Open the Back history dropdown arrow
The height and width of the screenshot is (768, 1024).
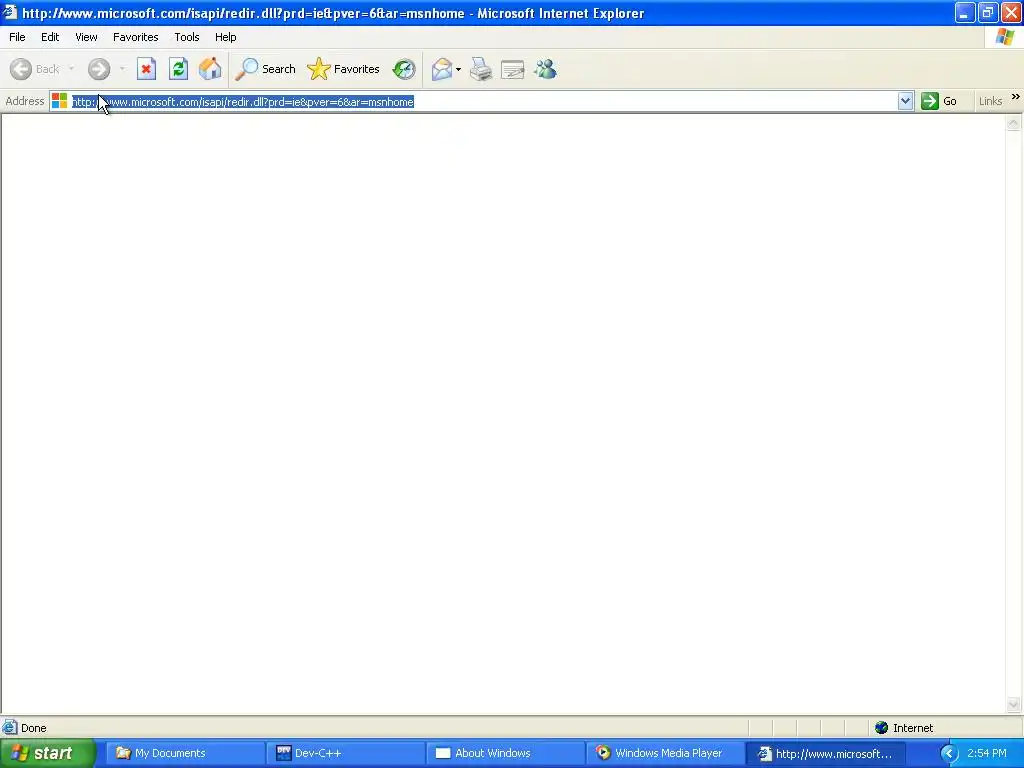pos(71,69)
